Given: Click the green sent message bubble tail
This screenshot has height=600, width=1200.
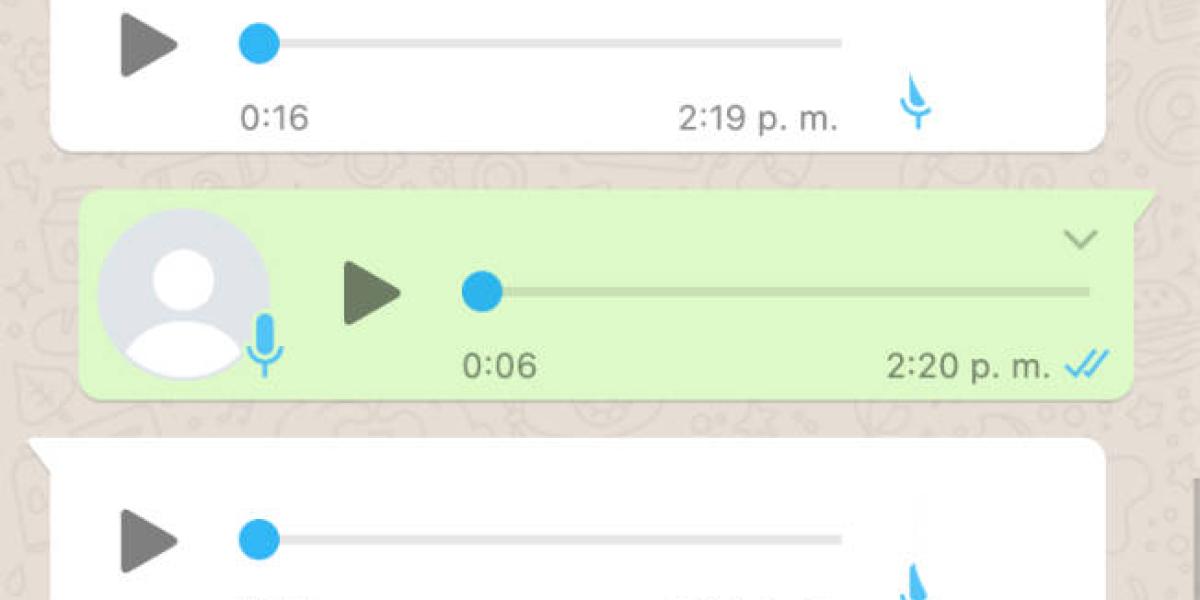Looking at the screenshot, I should click(1145, 202).
